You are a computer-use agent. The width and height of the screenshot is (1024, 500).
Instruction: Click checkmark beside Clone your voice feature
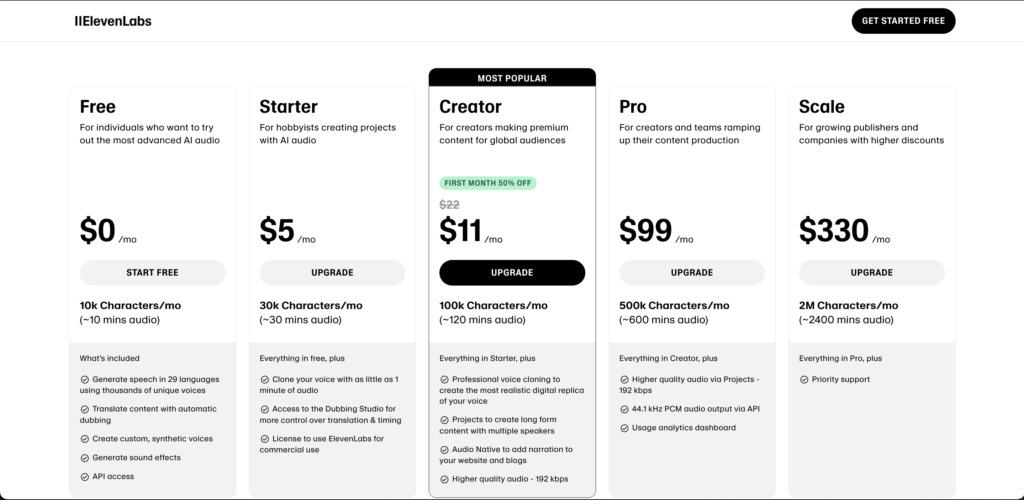pos(264,380)
